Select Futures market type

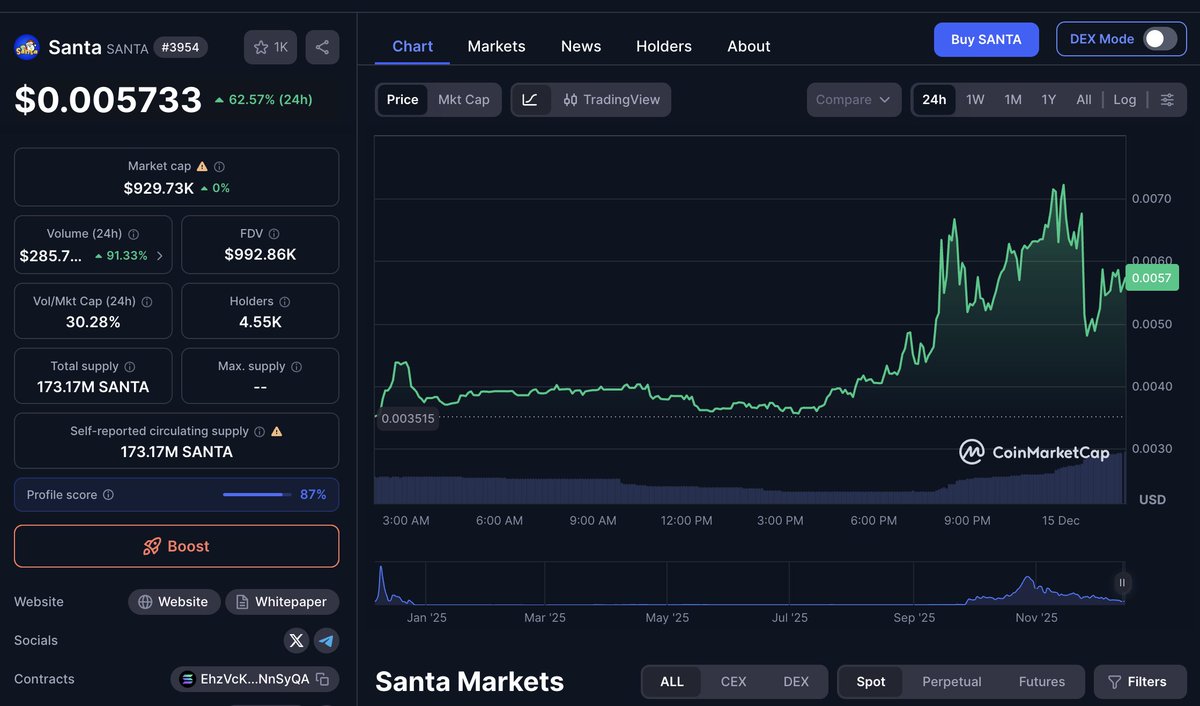pyautogui.click(x=1042, y=682)
